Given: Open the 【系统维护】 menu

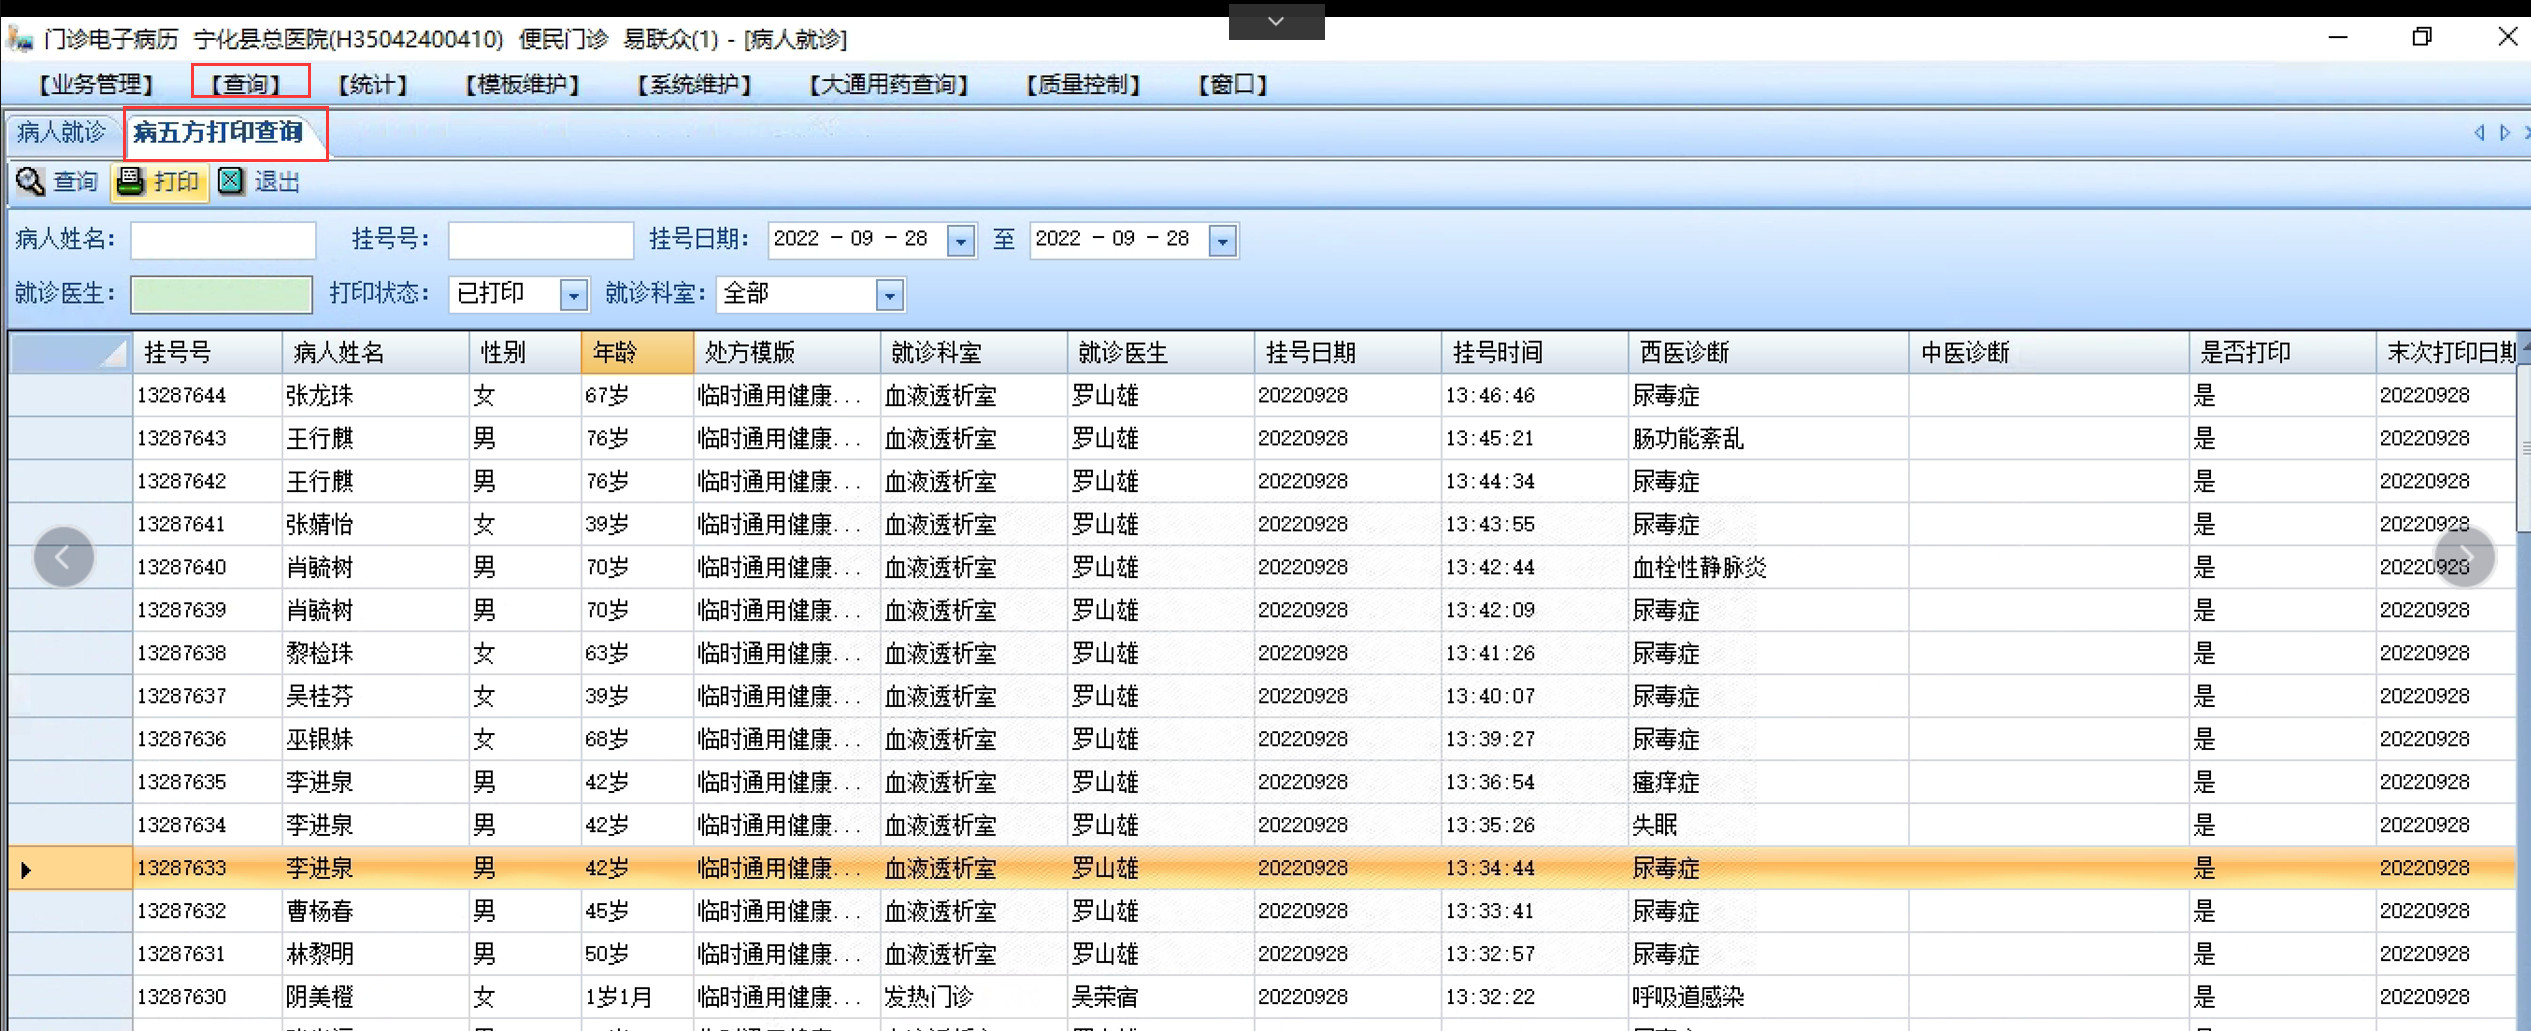Looking at the screenshot, I should click(x=694, y=85).
